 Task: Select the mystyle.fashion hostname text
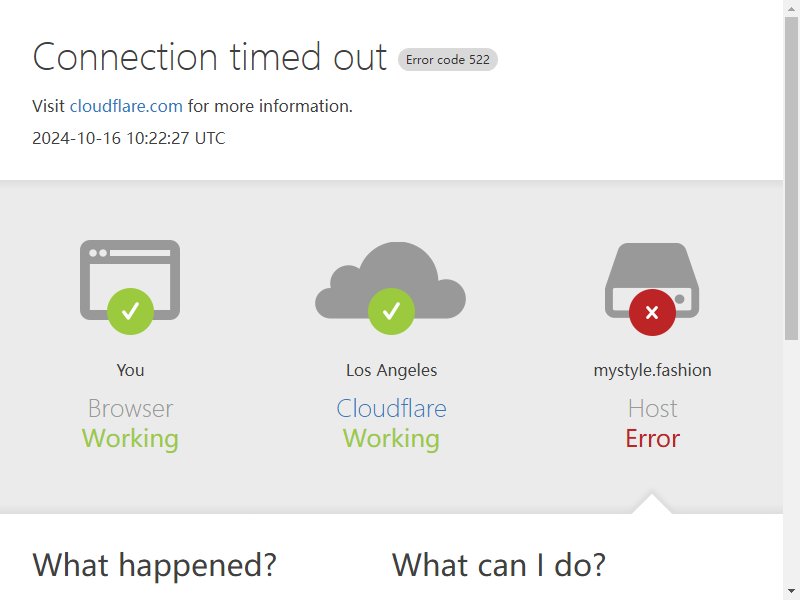click(x=653, y=370)
